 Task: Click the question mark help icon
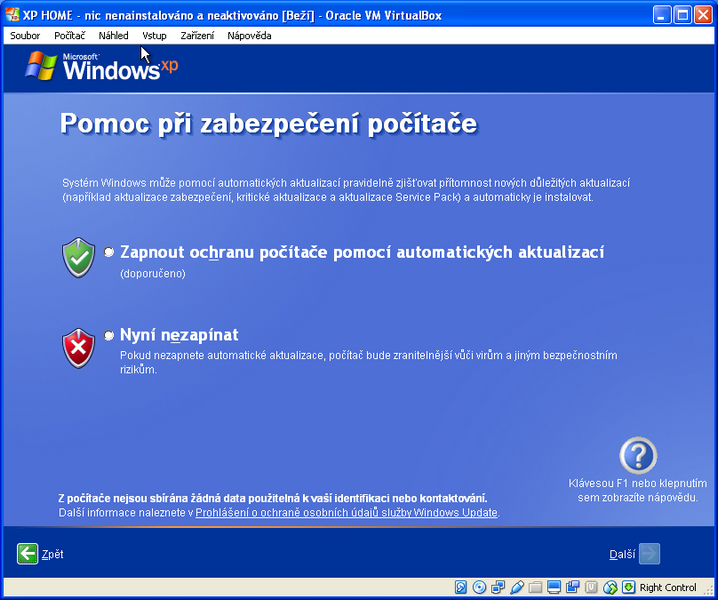tap(638, 456)
